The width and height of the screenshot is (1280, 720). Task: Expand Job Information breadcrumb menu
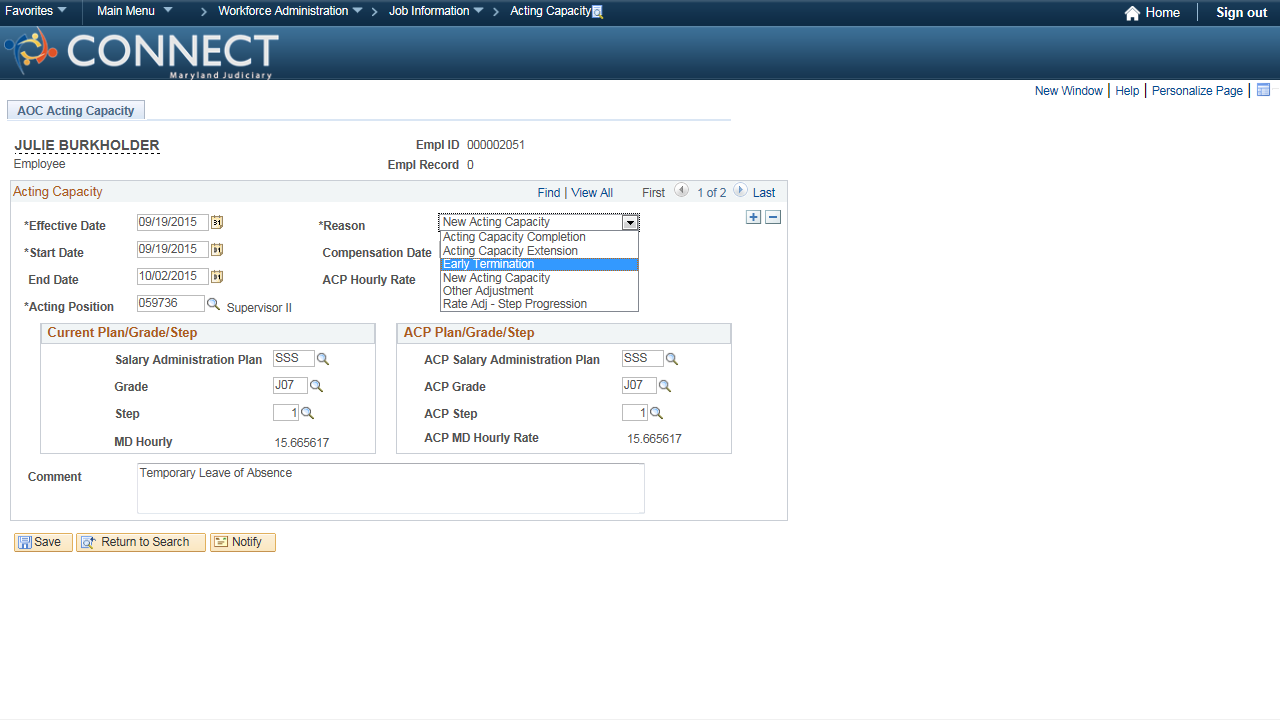click(x=436, y=11)
